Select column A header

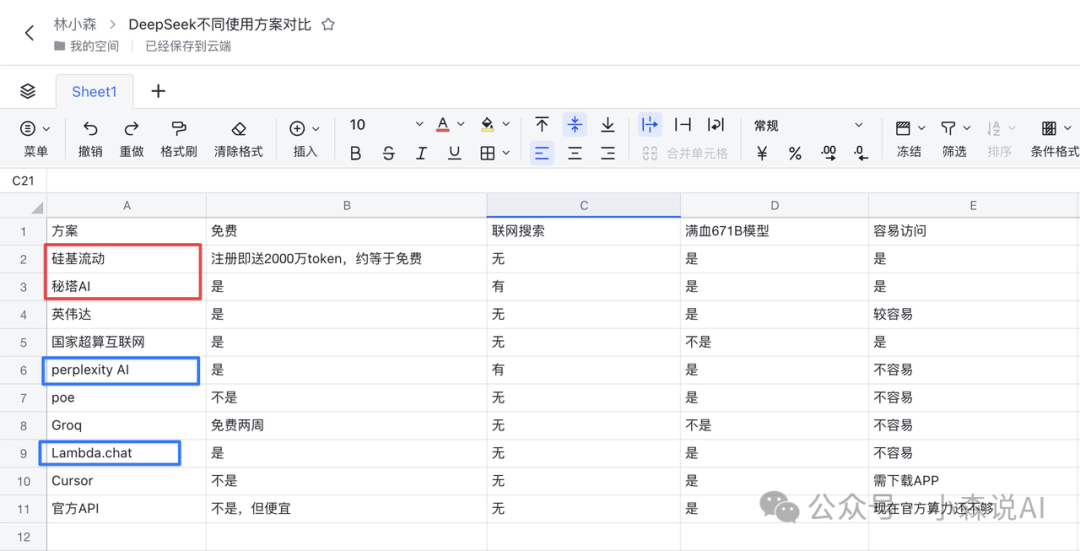(127, 205)
